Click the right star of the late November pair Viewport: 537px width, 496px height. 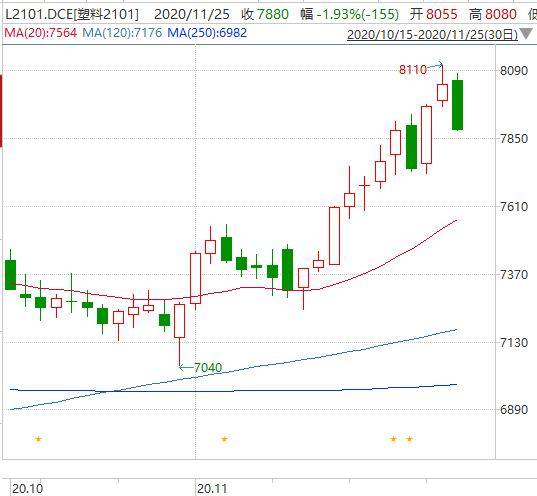pyautogui.click(x=409, y=439)
